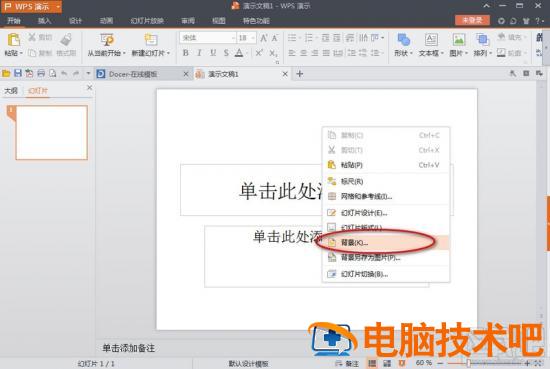550x369 pixels.
Task: Start slideshow from current slide icon
Action: pyautogui.click(x=107, y=40)
